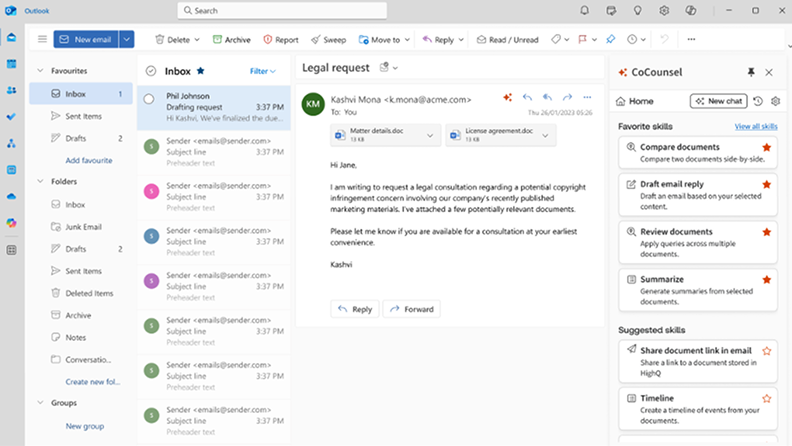Expand the New email dropdown arrow
792x446 pixels.
(x=126, y=40)
